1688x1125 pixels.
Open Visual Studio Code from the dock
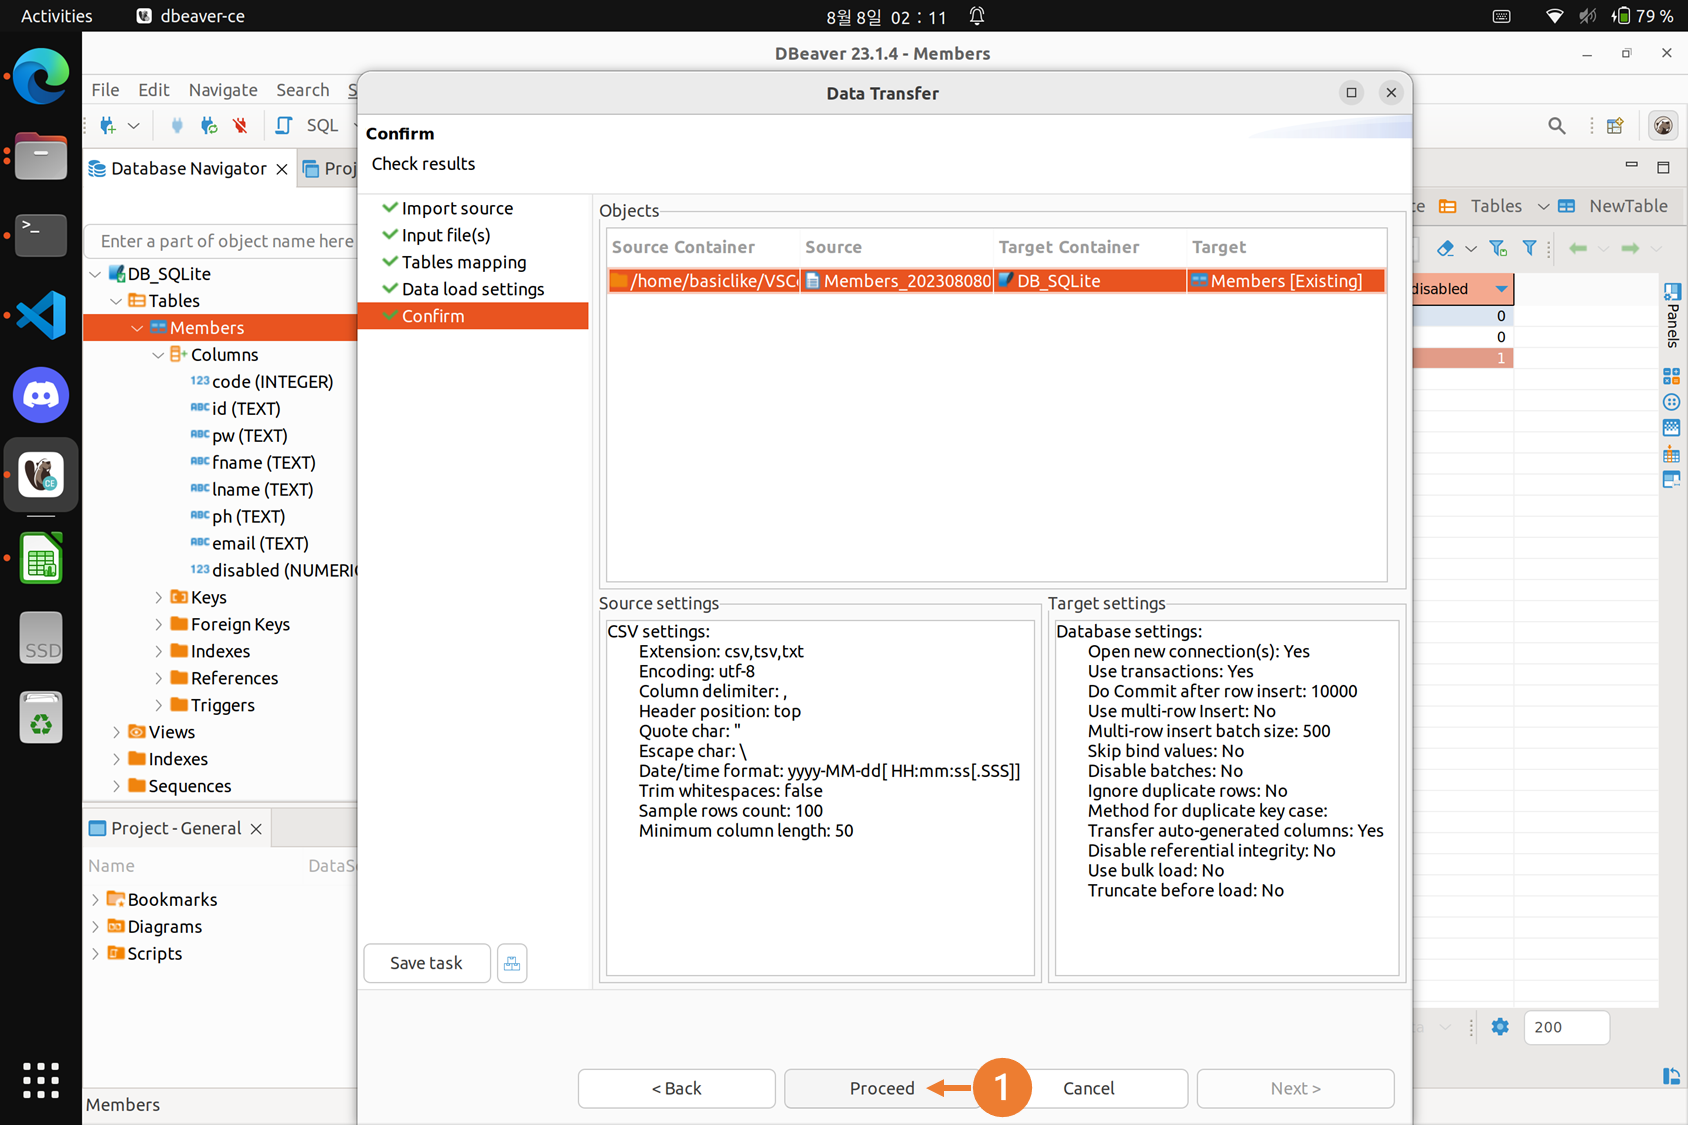(41, 315)
